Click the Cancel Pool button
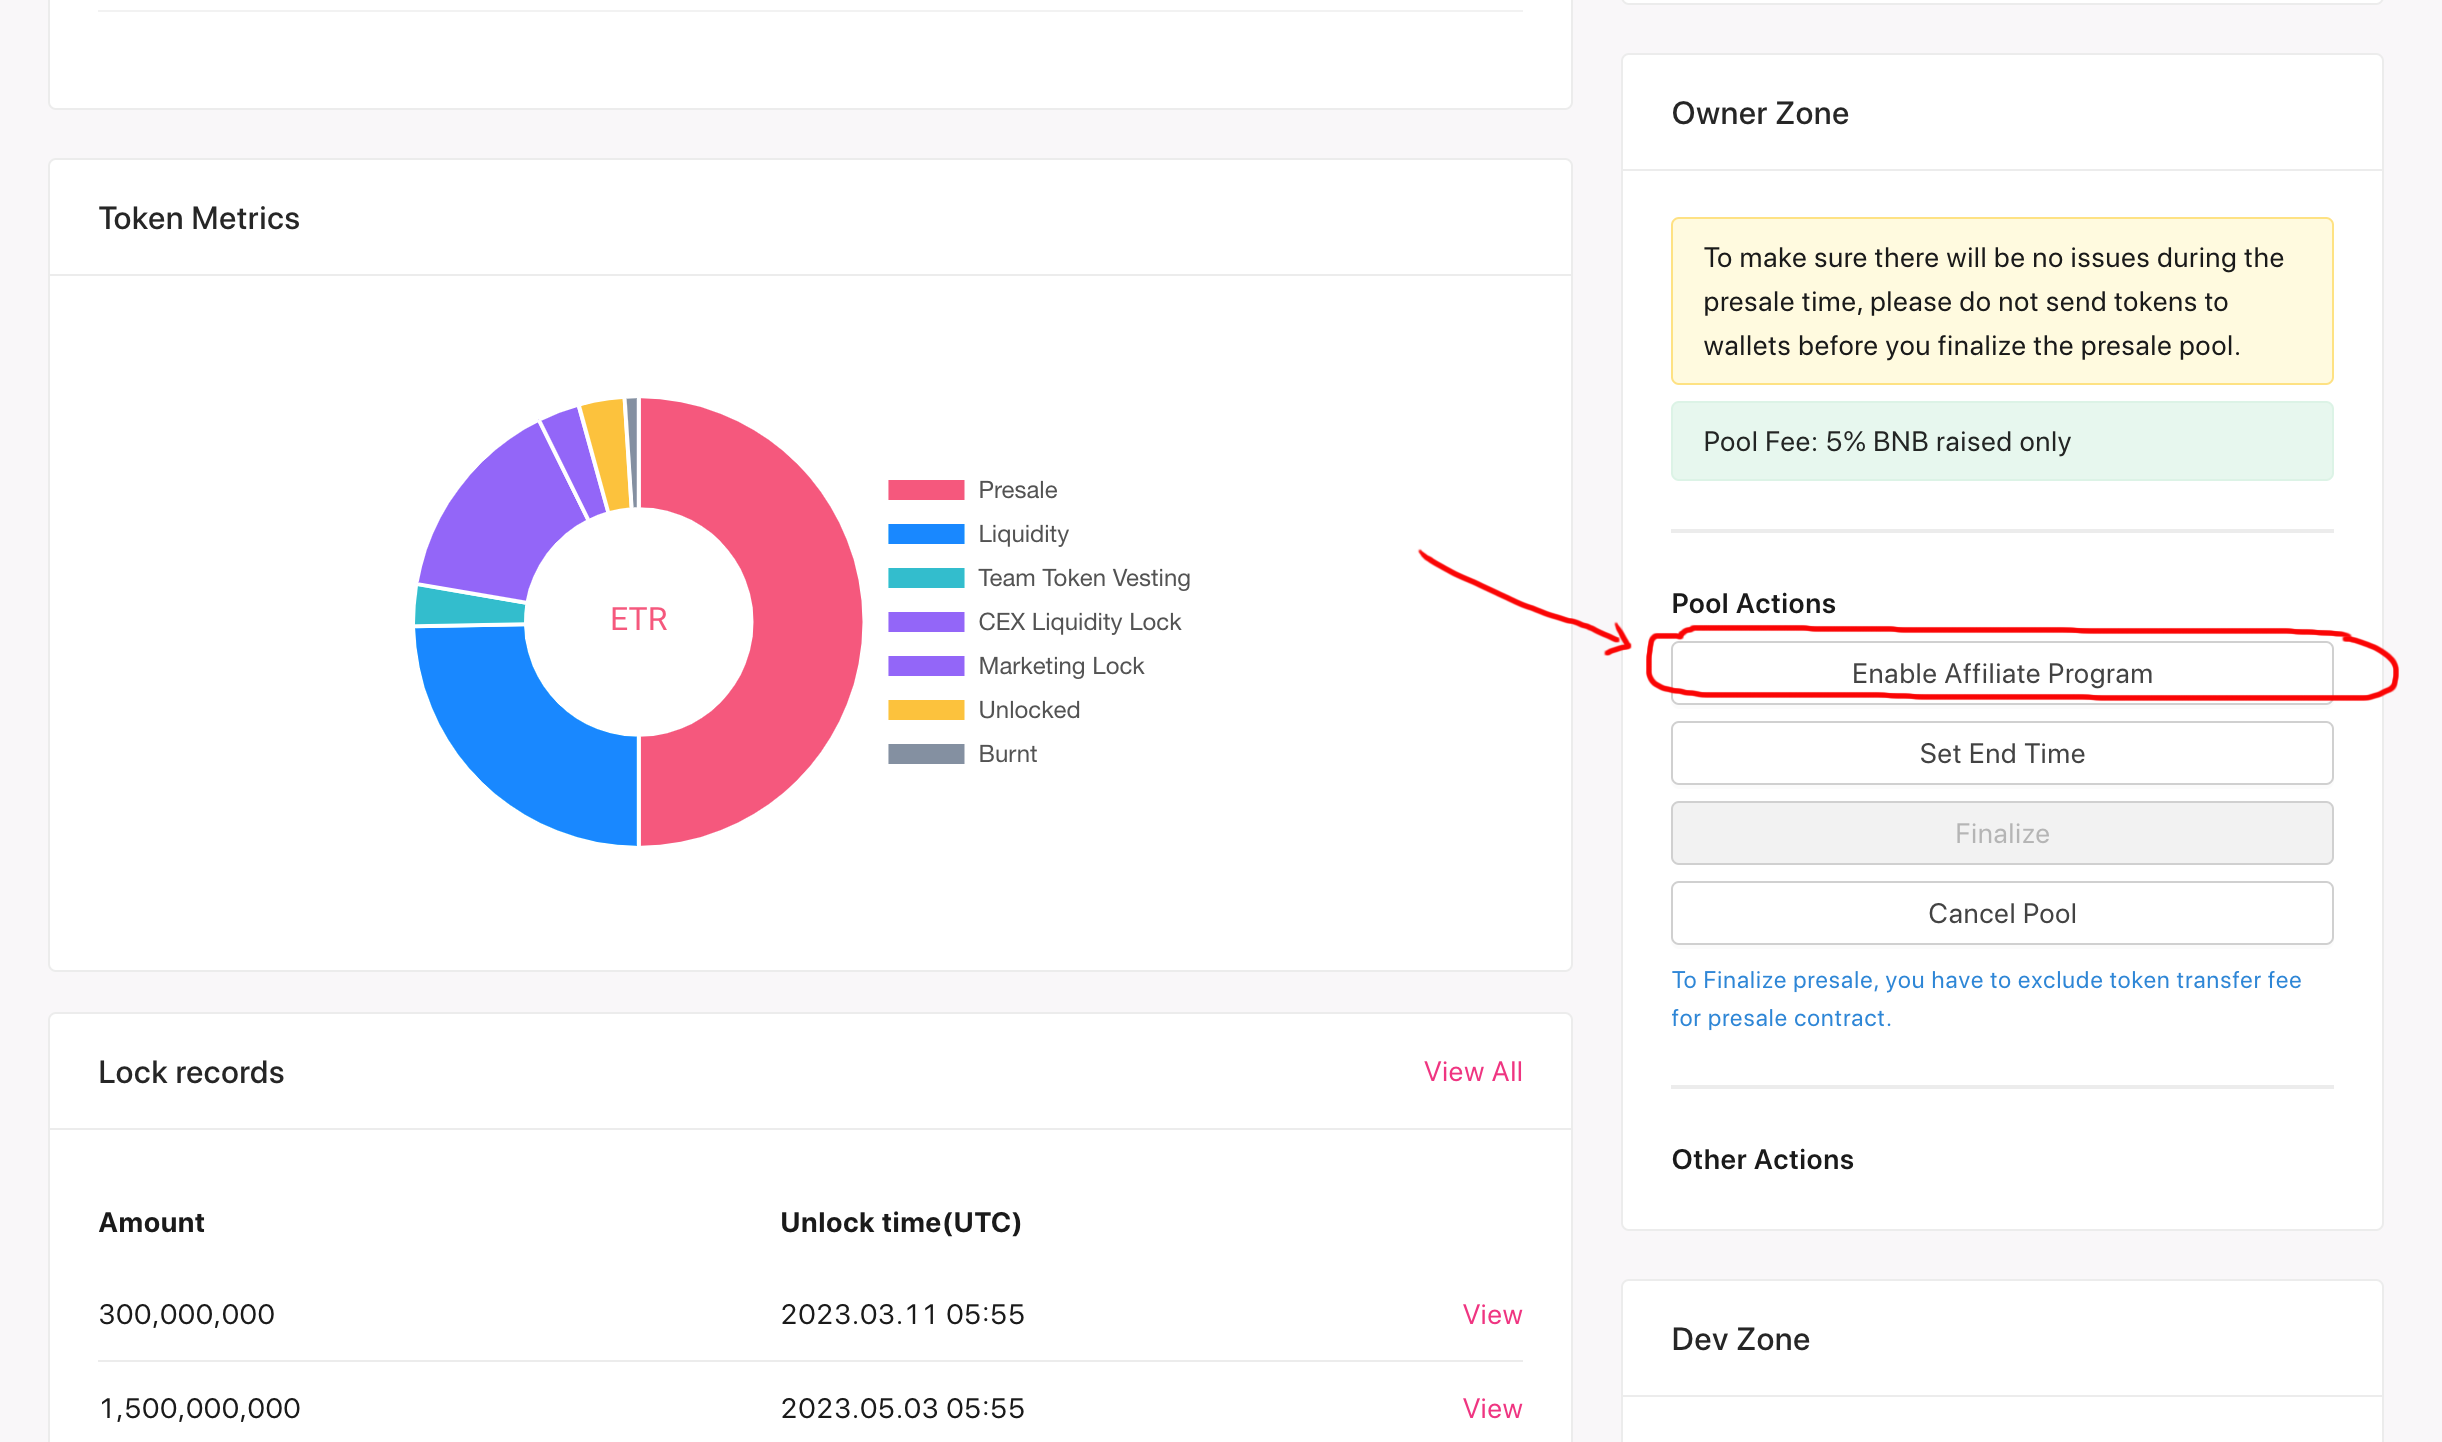 pyautogui.click(x=2001, y=913)
